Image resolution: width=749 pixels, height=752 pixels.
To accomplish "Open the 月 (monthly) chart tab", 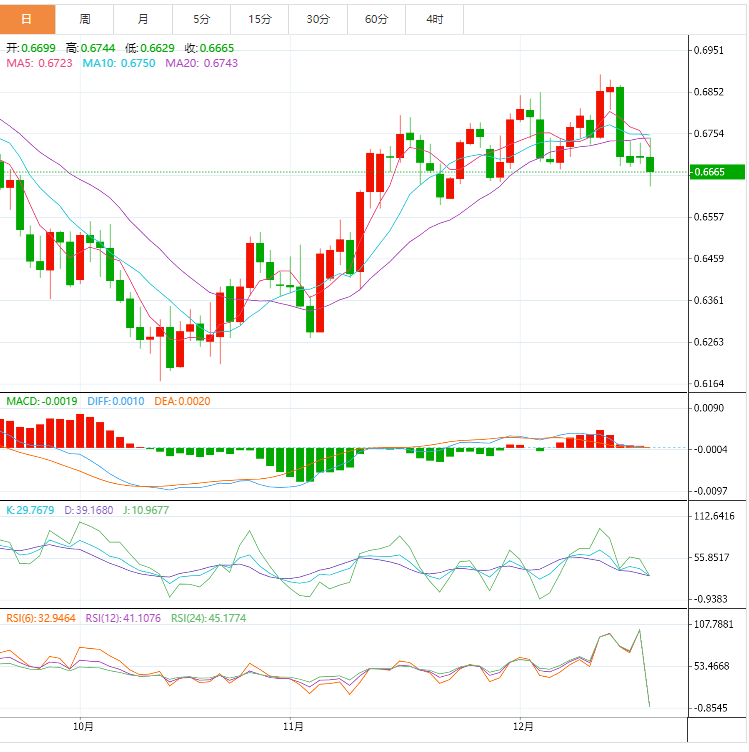I will click(x=143, y=19).
